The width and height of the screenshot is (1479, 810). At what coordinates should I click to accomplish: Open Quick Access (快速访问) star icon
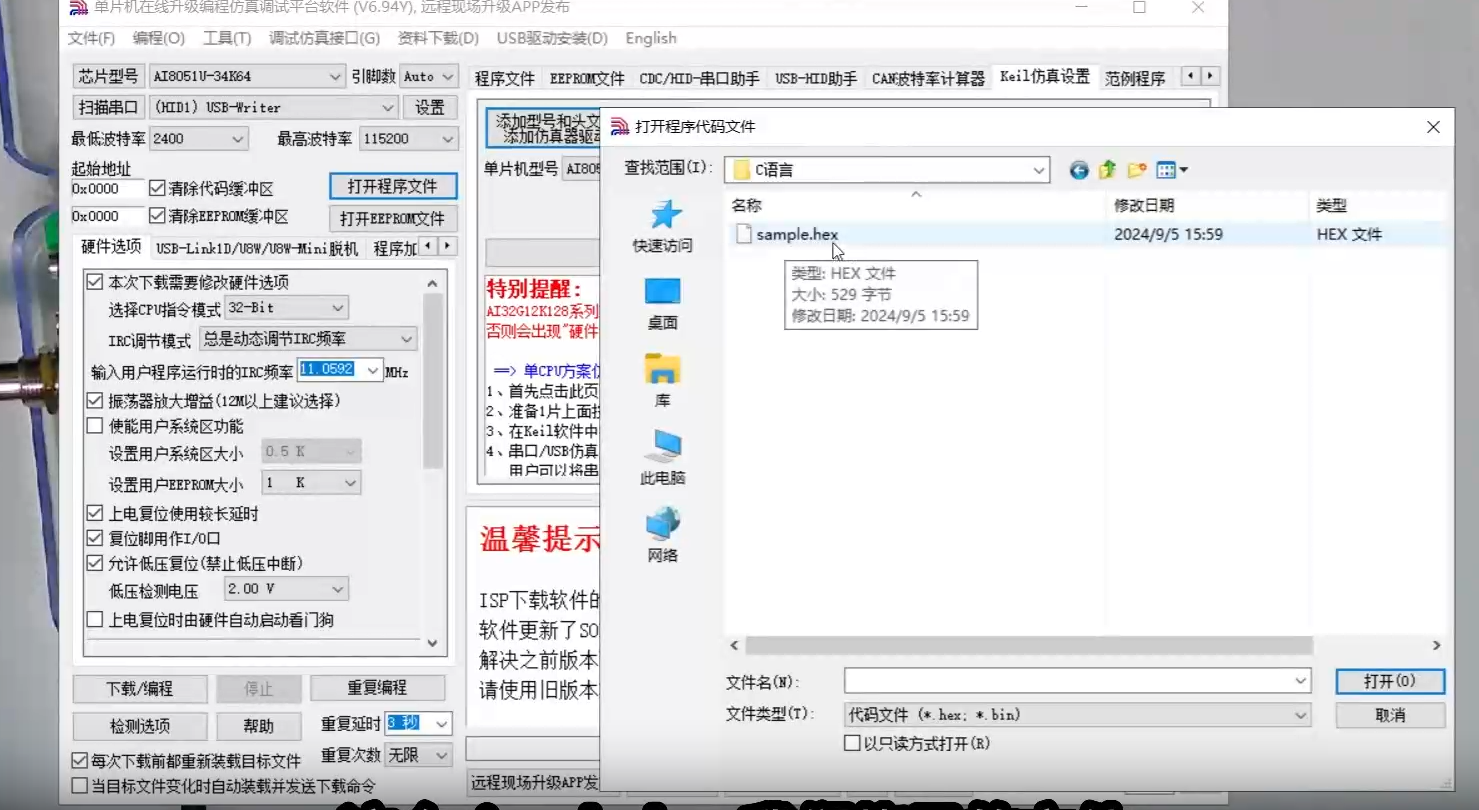[664, 215]
